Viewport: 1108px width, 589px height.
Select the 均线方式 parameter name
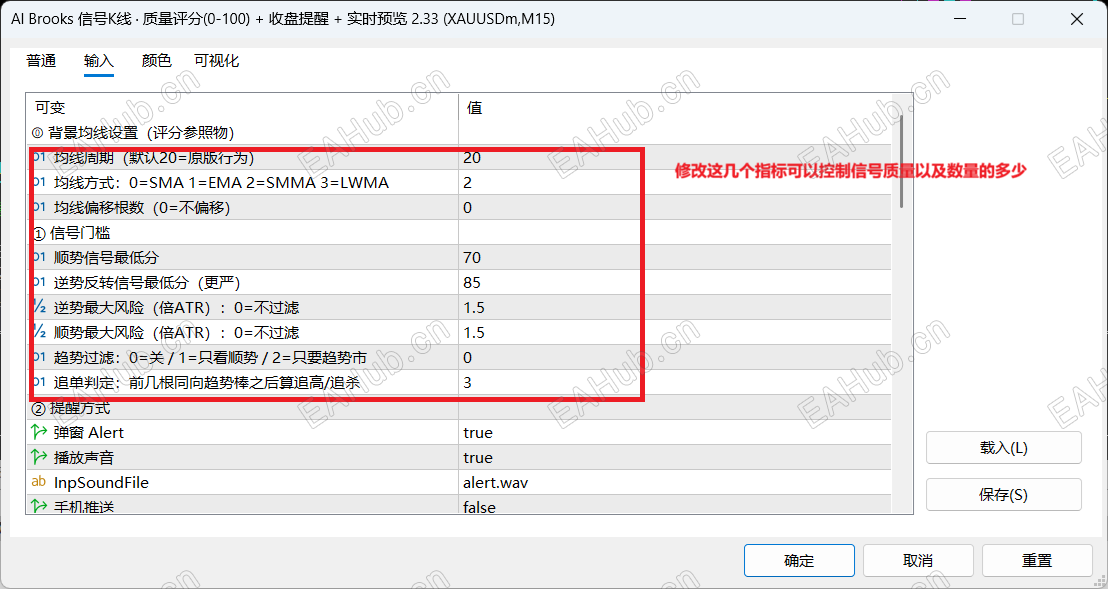[x=221, y=183]
